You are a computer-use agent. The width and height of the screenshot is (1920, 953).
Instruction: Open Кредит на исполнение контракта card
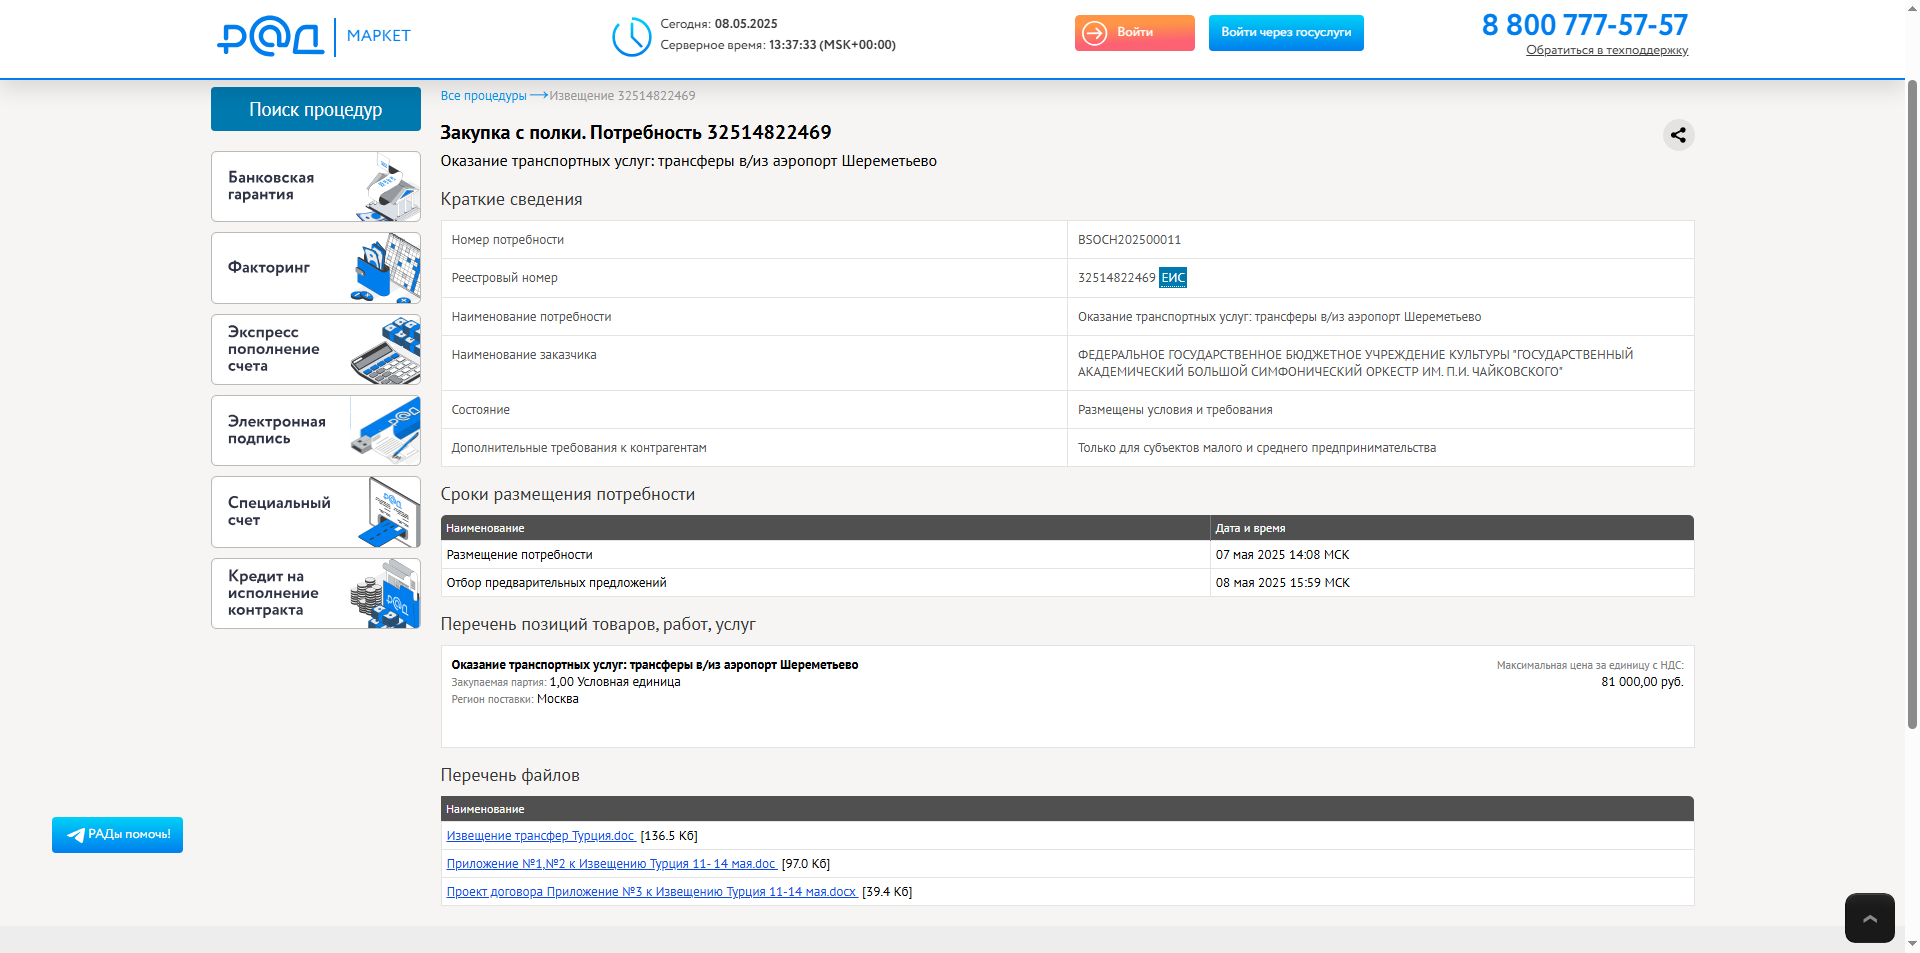point(316,593)
